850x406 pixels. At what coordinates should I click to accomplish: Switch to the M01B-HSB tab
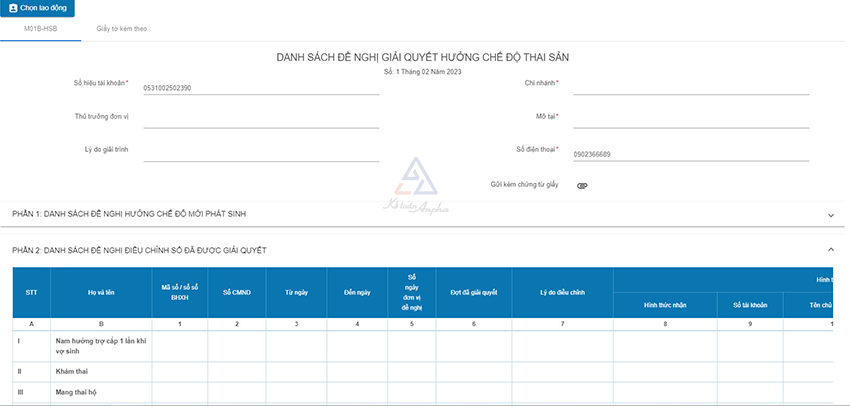pos(40,29)
